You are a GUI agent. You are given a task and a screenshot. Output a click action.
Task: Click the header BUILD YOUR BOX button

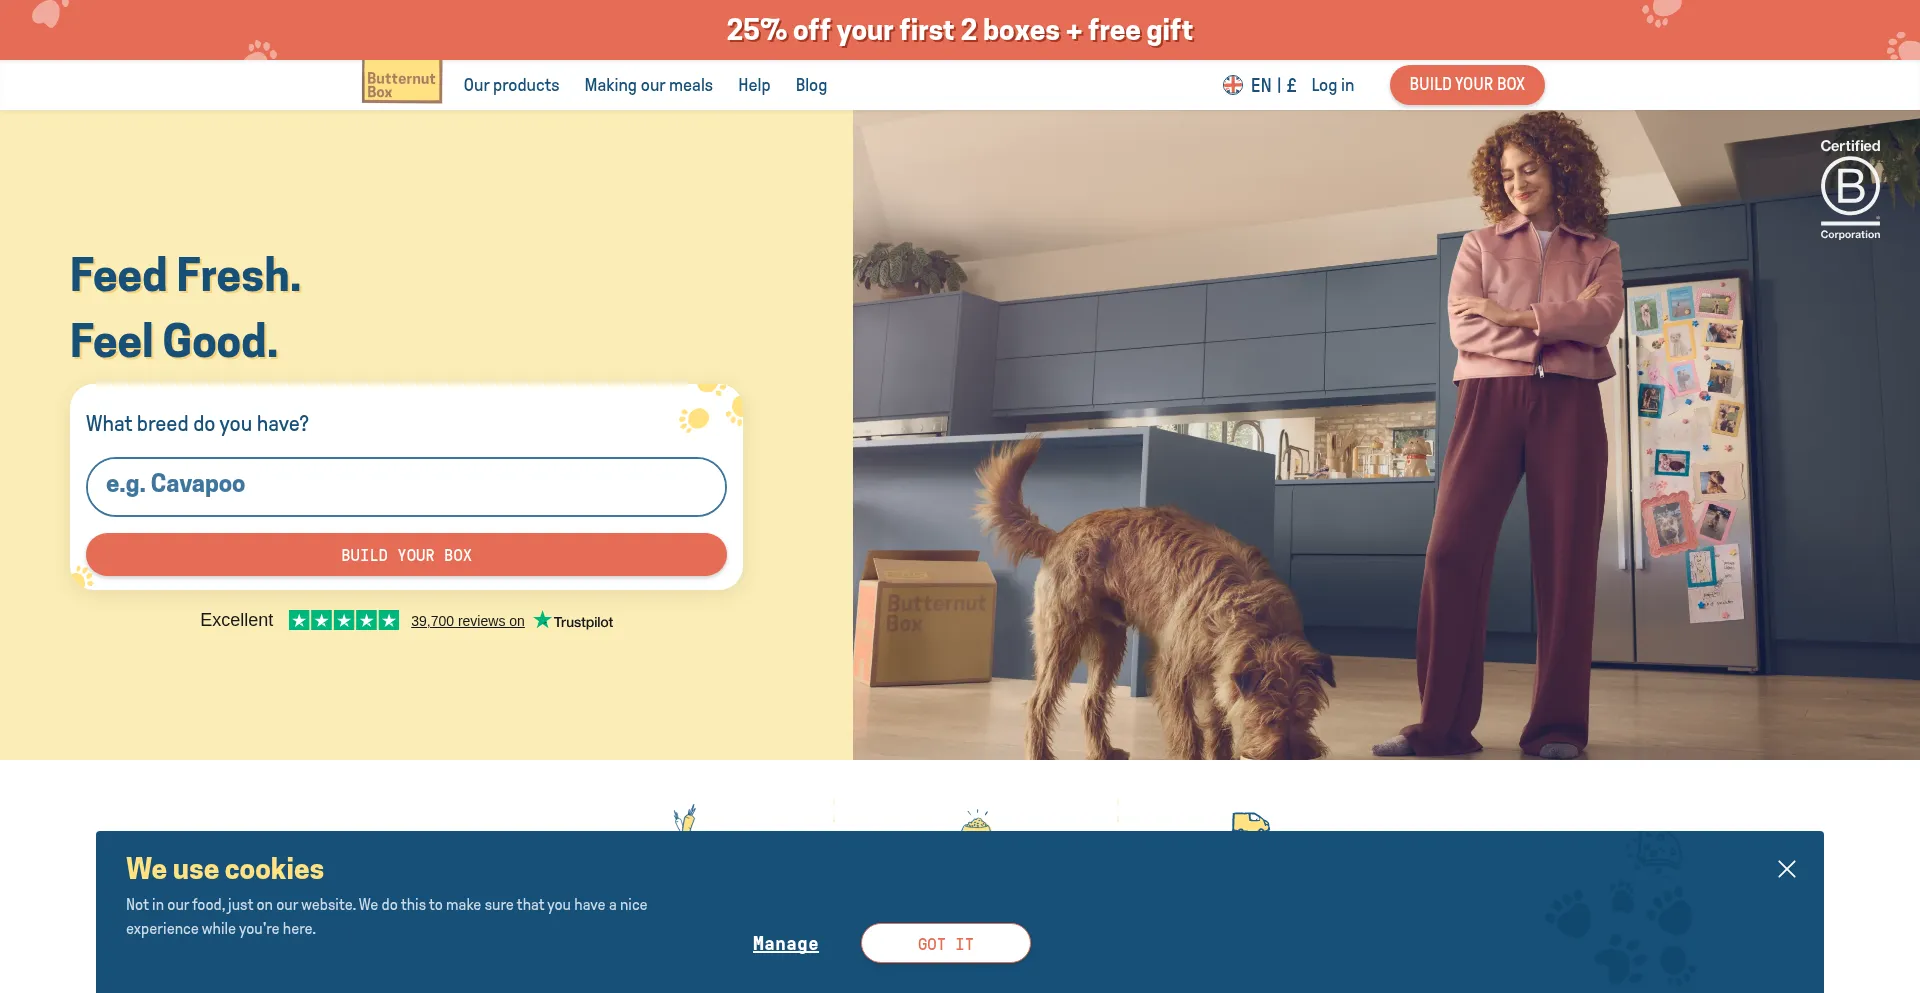click(x=1467, y=85)
